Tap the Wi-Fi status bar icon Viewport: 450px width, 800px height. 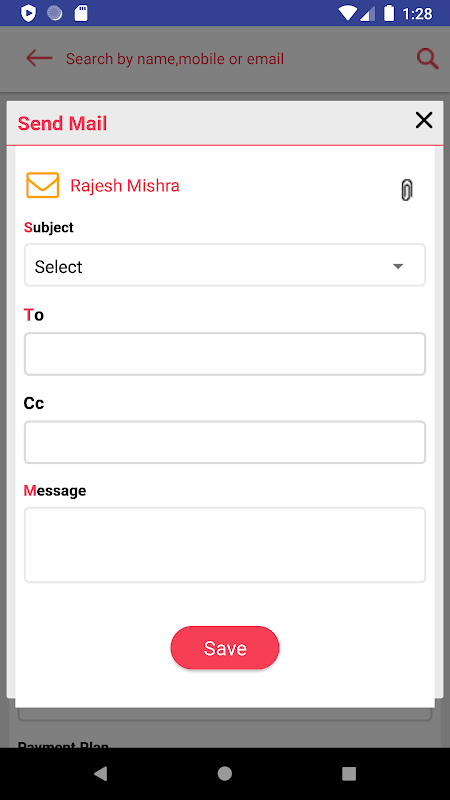click(347, 13)
